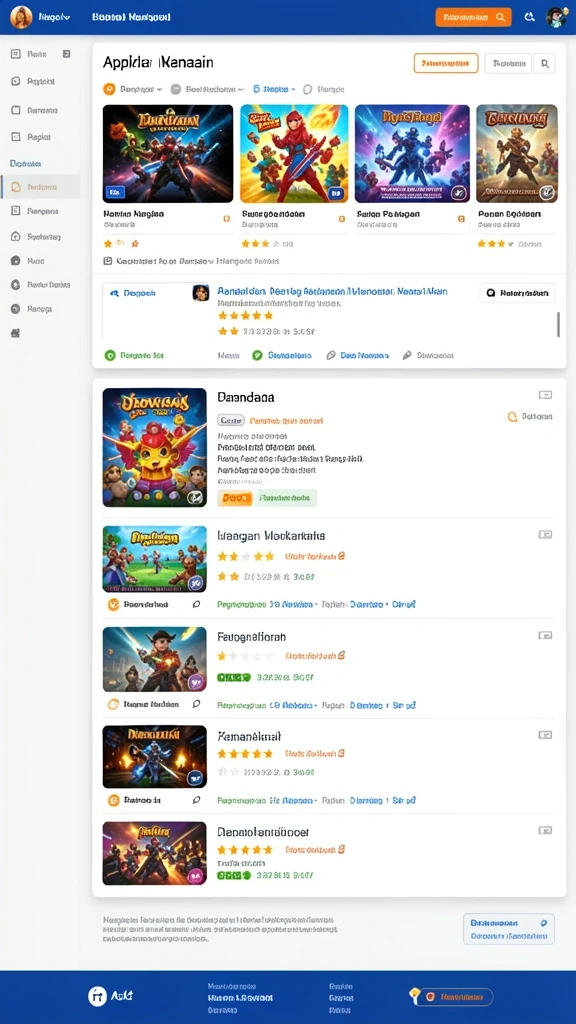Toggle the small checkbox below the first card's star rating

[108, 261]
